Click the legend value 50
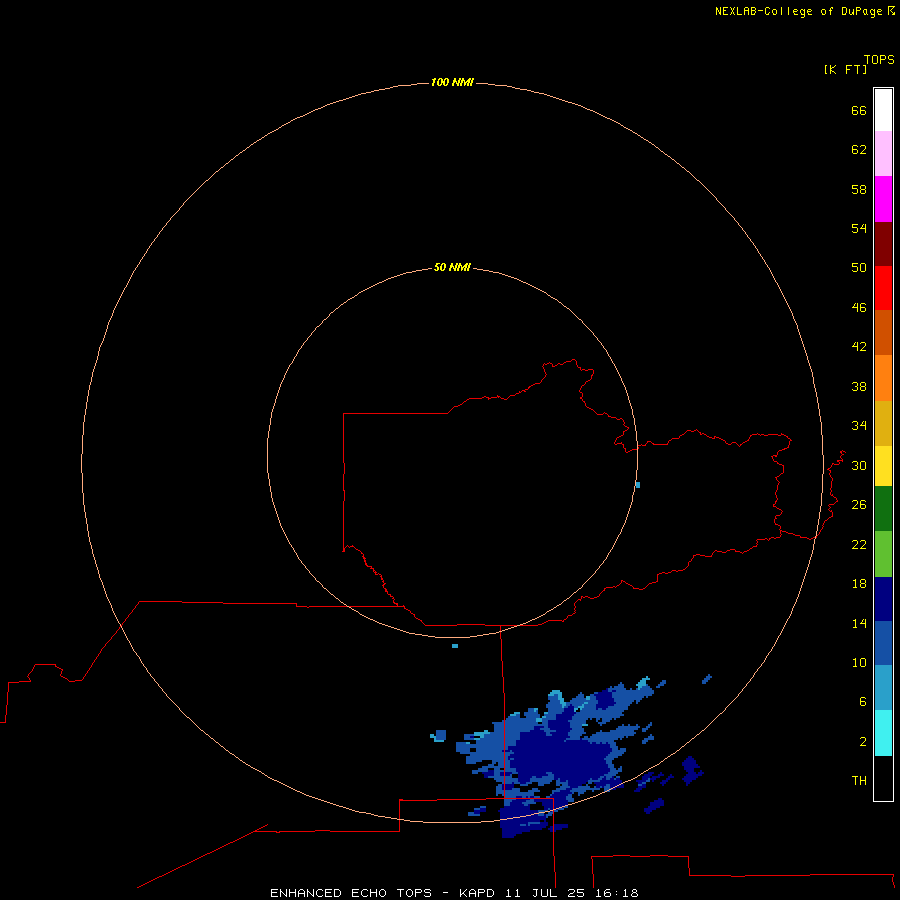The width and height of the screenshot is (900, 900). [859, 267]
